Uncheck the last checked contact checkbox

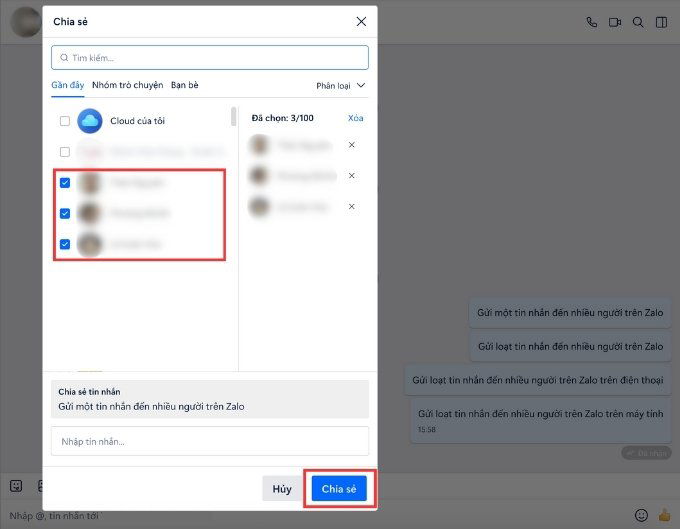65,244
